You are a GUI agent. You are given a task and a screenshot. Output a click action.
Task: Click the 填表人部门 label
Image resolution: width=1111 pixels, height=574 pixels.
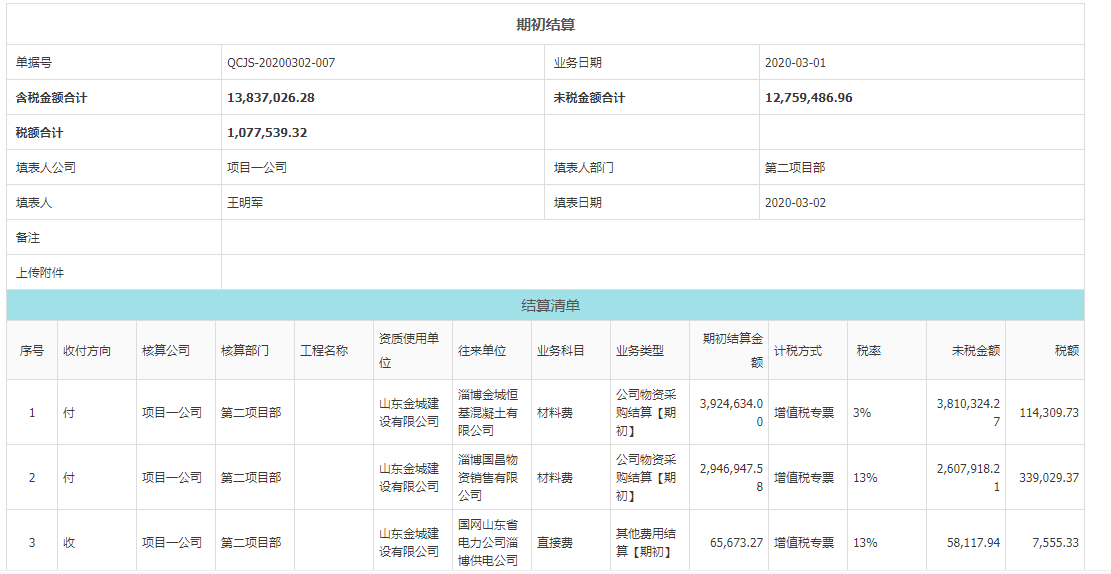(x=584, y=168)
